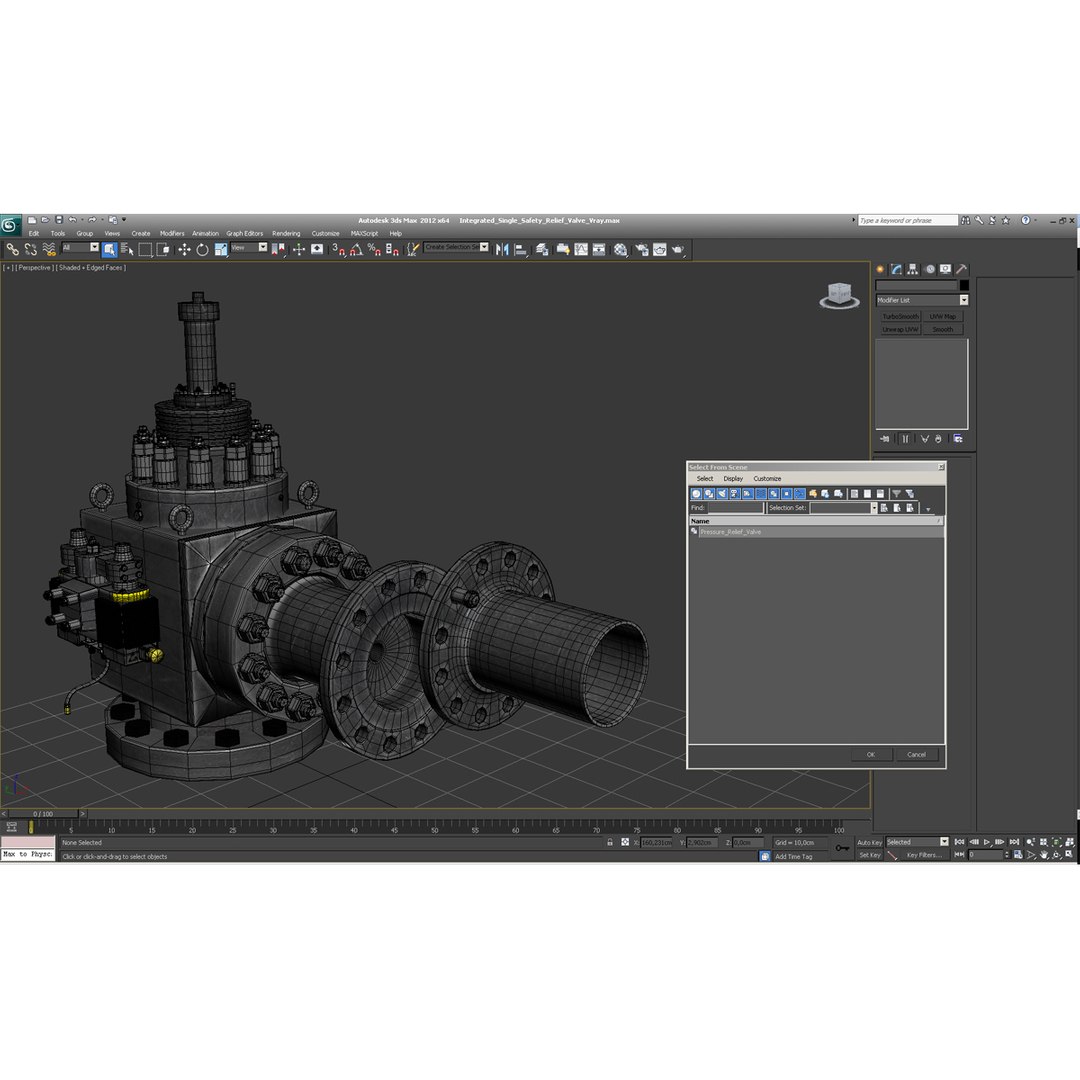Toggle Window/Crossing selection mode
1080x1080 pixels.
tap(163, 249)
